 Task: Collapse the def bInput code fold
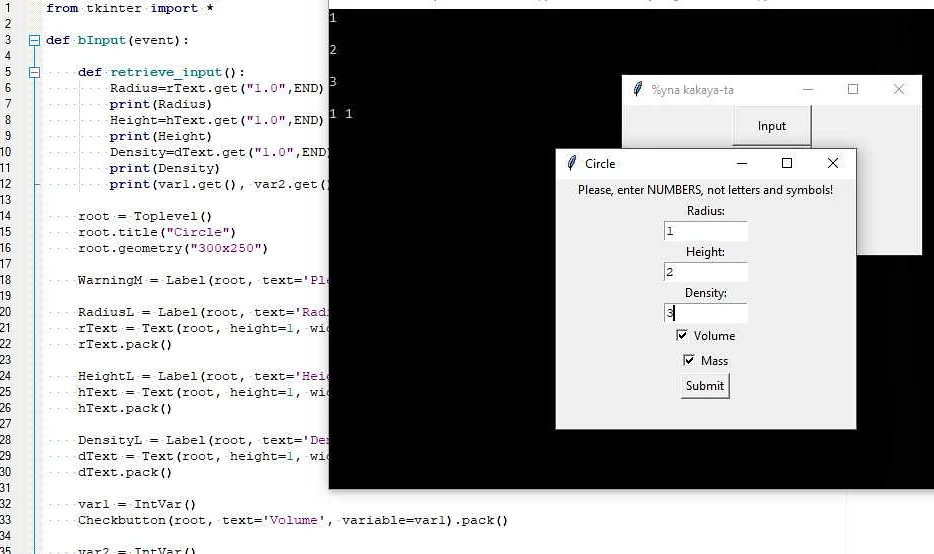(x=35, y=41)
